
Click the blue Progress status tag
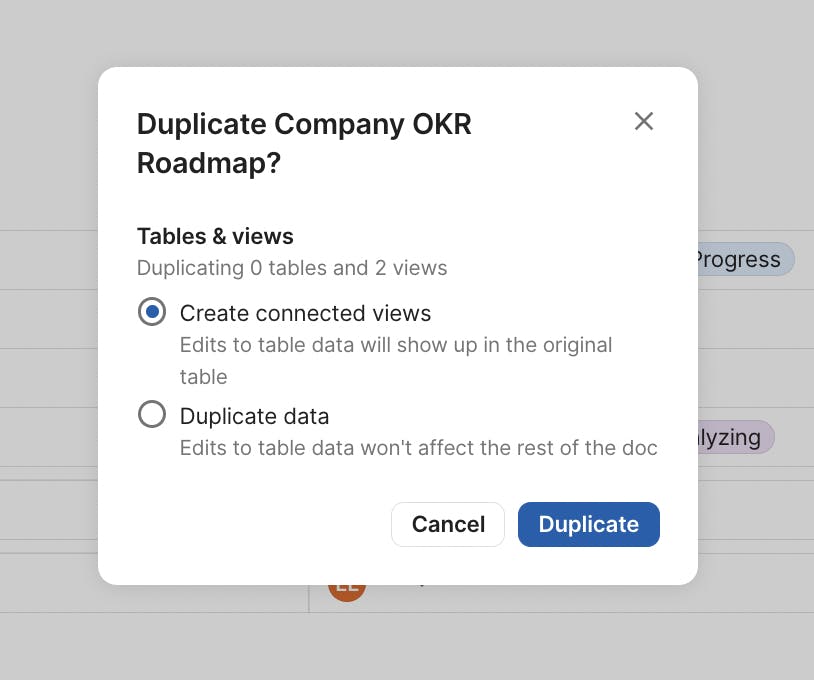(x=744, y=259)
